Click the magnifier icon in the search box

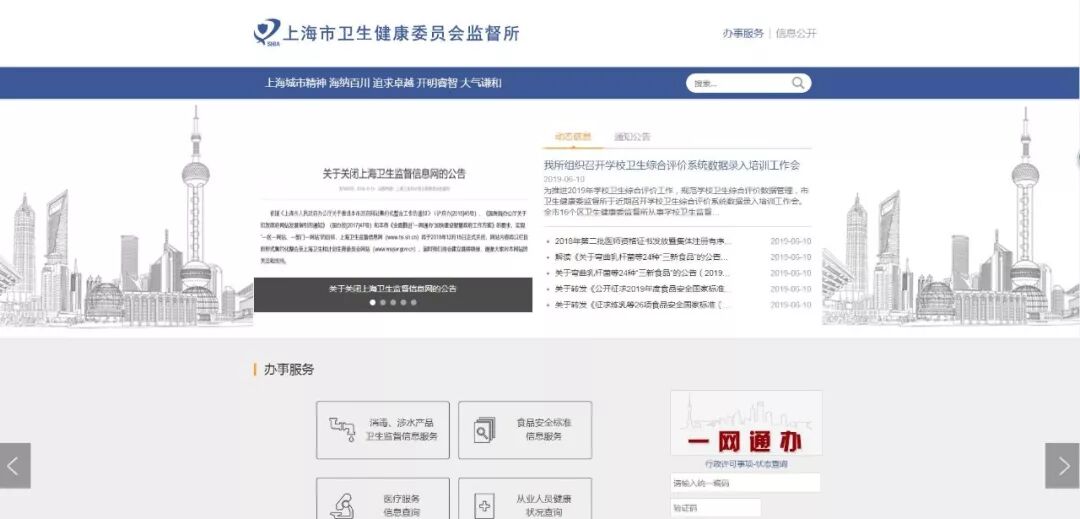798,83
